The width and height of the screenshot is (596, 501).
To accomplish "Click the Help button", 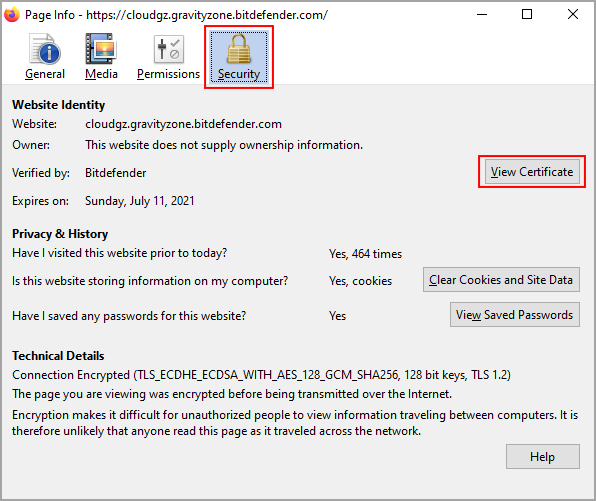I will pyautogui.click(x=542, y=457).
